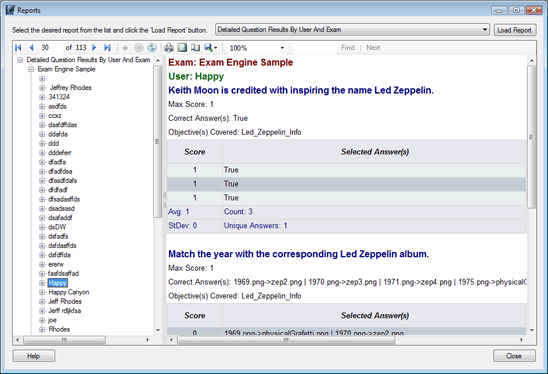This screenshot has height=374, width=548.
Task: Click the tree panel horizontal scrollbar
Action: click(64, 340)
